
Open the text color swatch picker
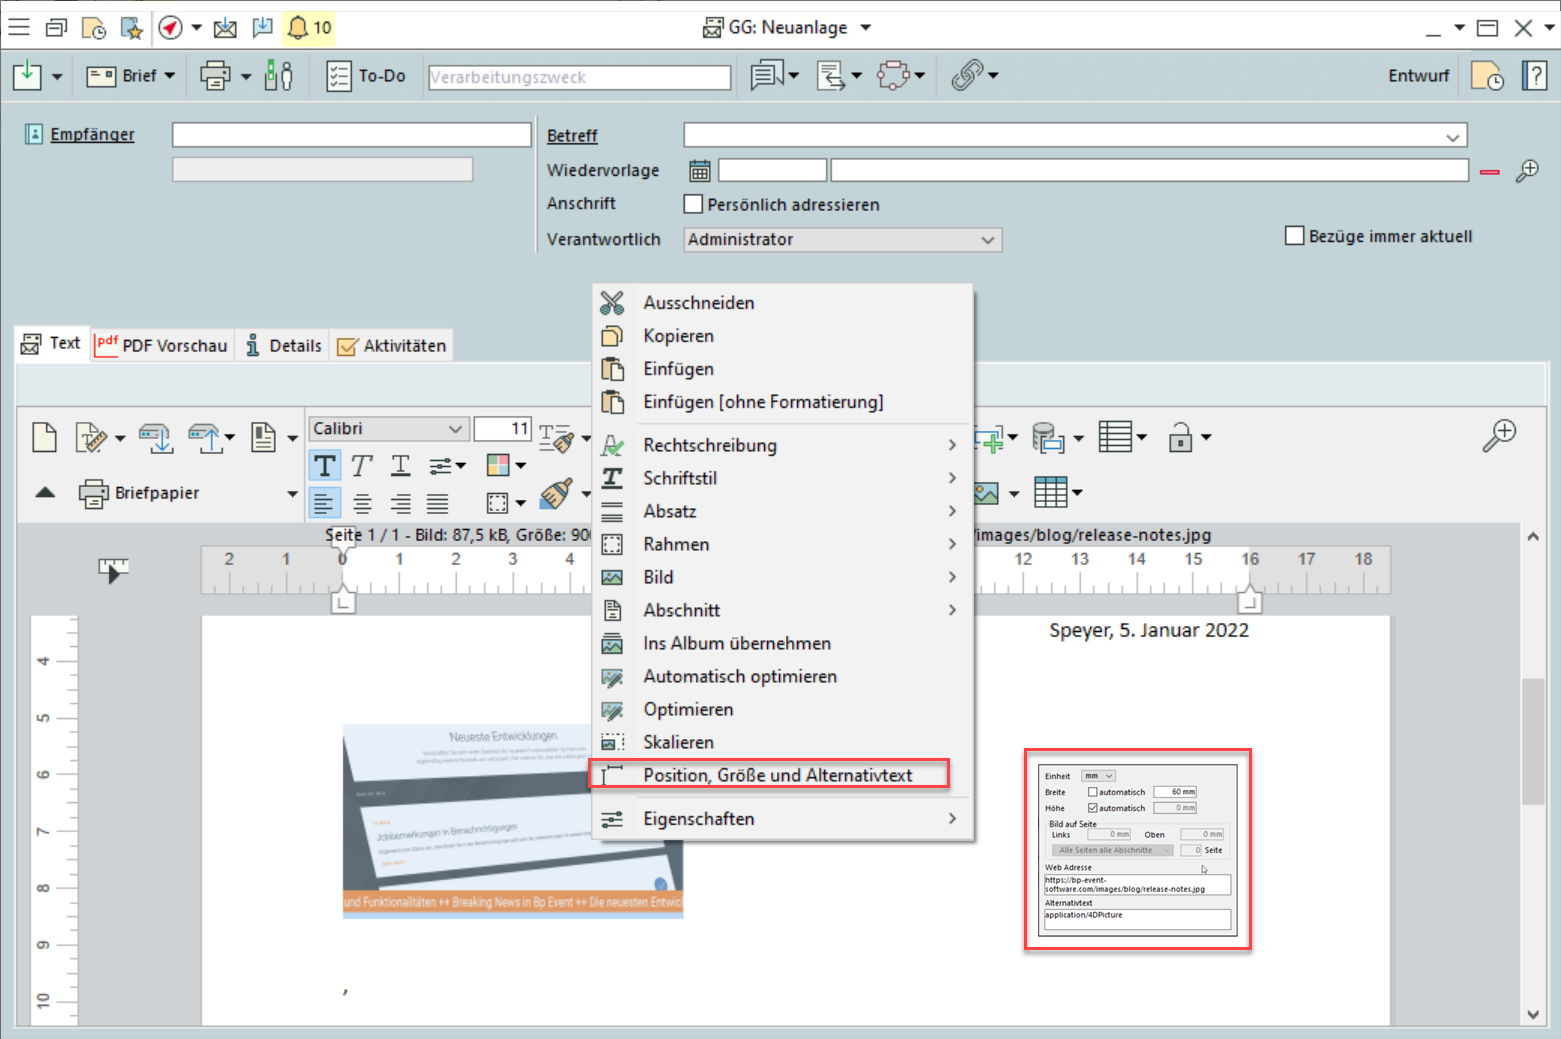coord(498,465)
